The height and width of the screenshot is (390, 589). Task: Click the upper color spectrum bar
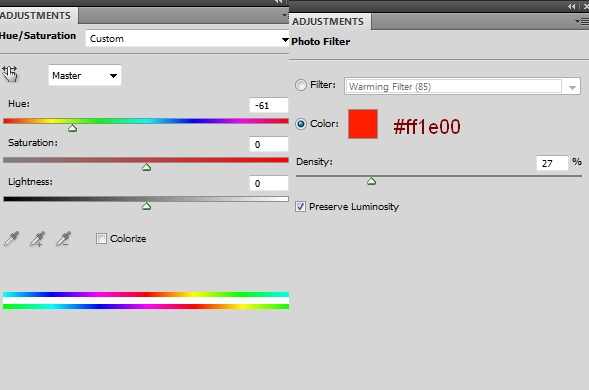146,295
